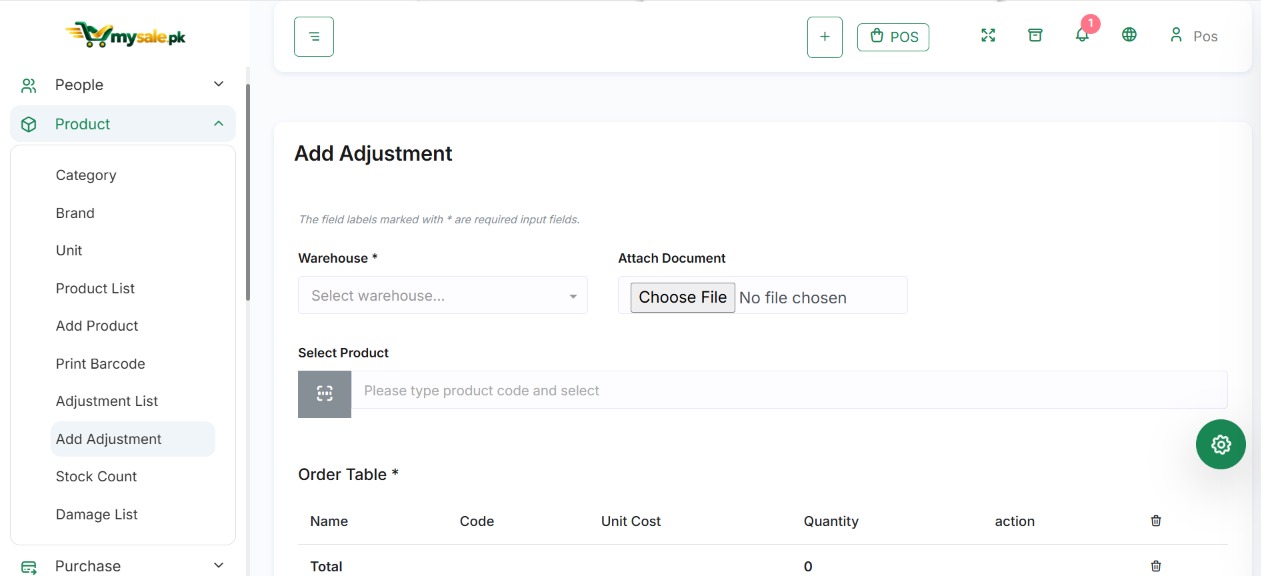Open Adjustment List in sidebar
Viewport: 1261px width, 576px height.
(107, 401)
